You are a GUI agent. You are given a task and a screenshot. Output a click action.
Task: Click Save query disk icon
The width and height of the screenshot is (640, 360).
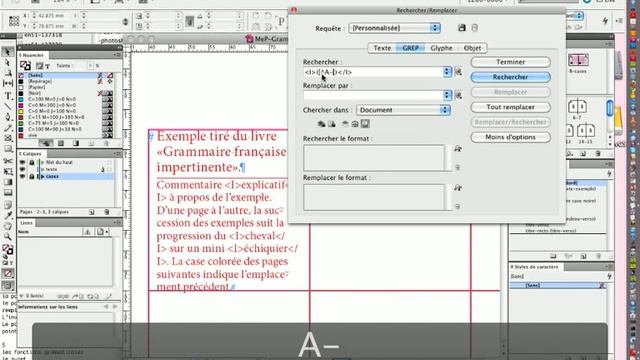(x=462, y=28)
